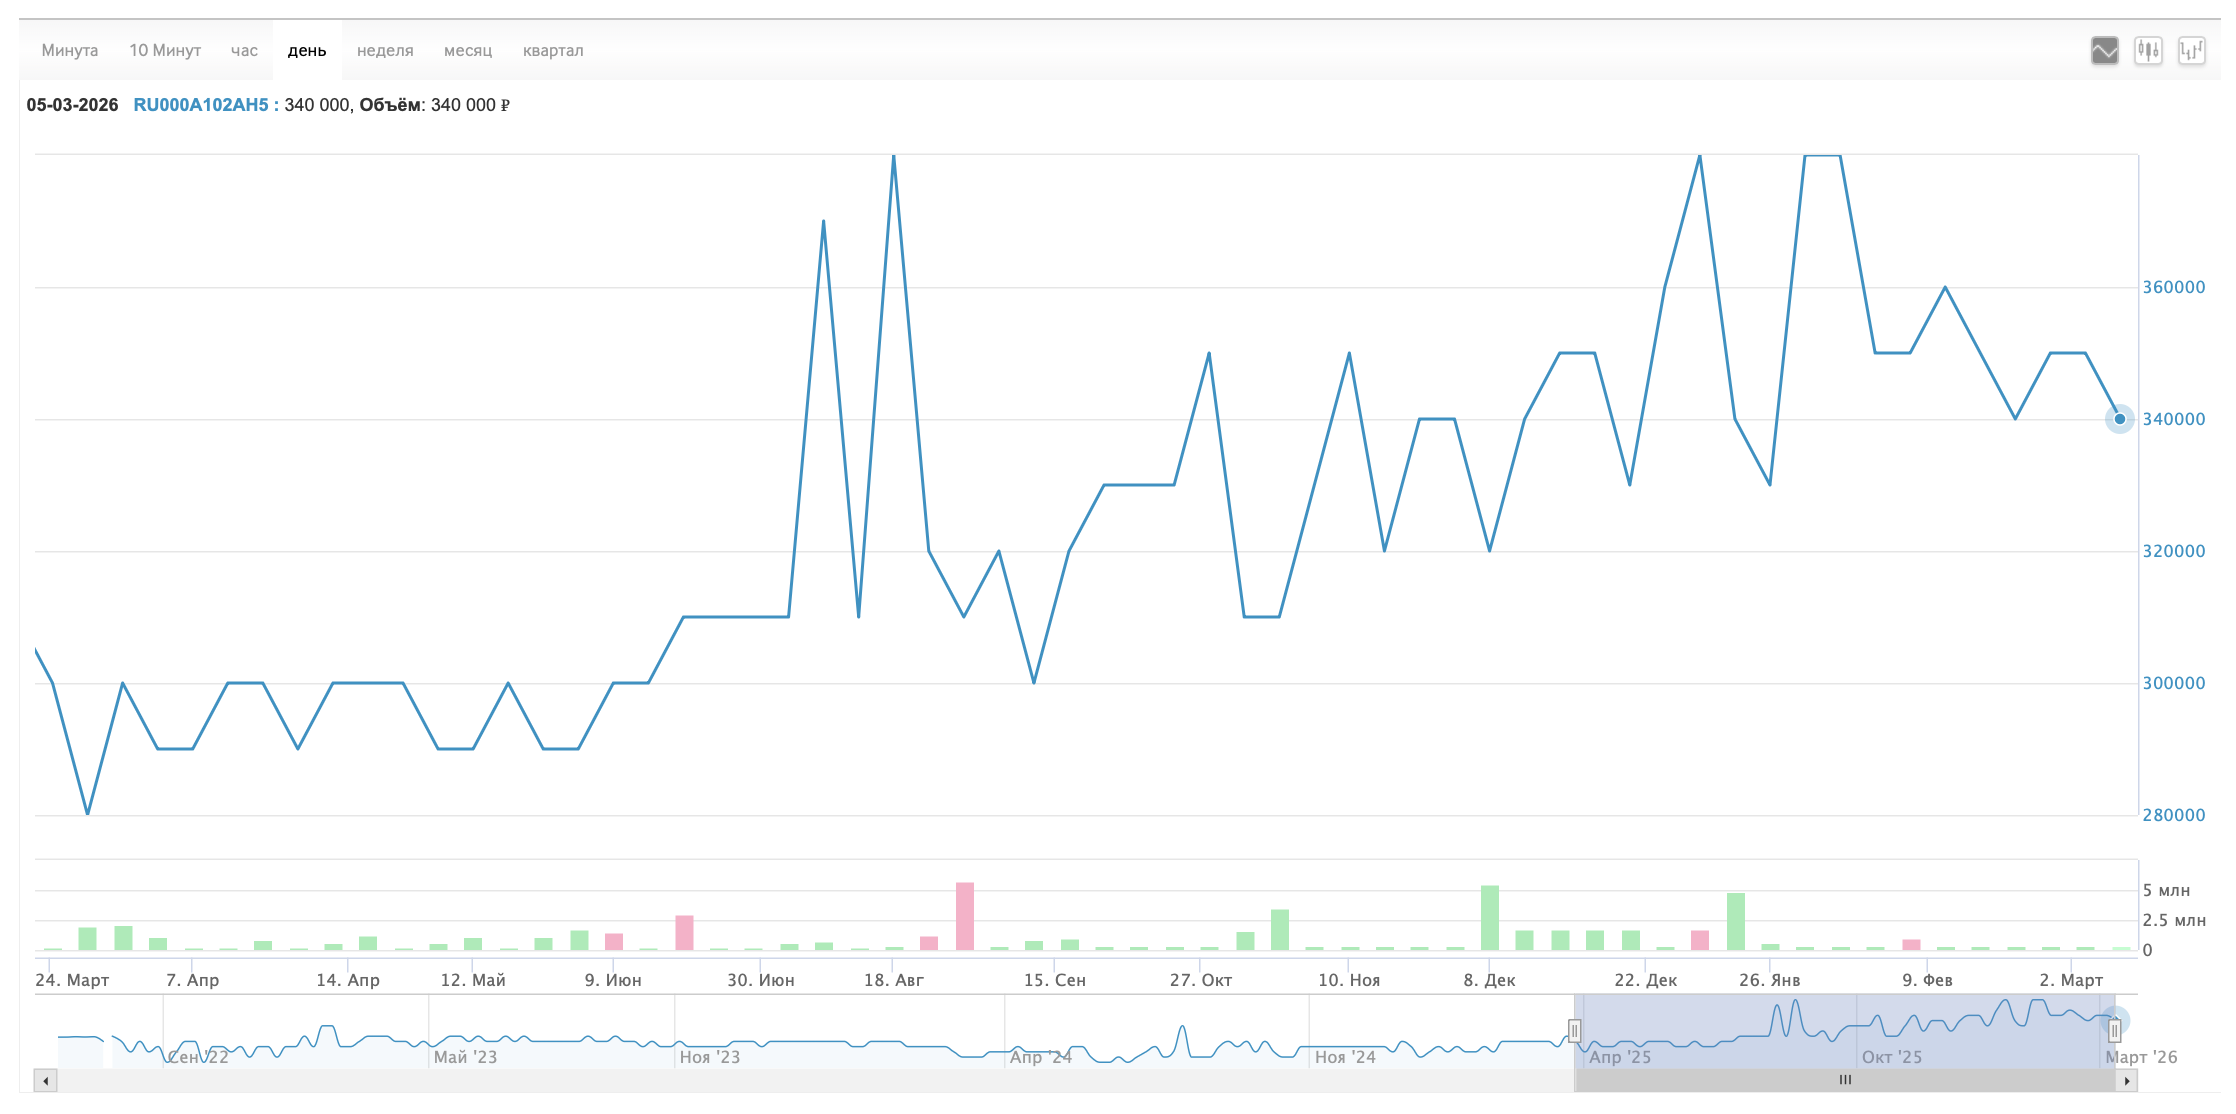The height and width of the screenshot is (1114, 2236).
Task: Select the квартал interval tab
Action: coord(553,51)
